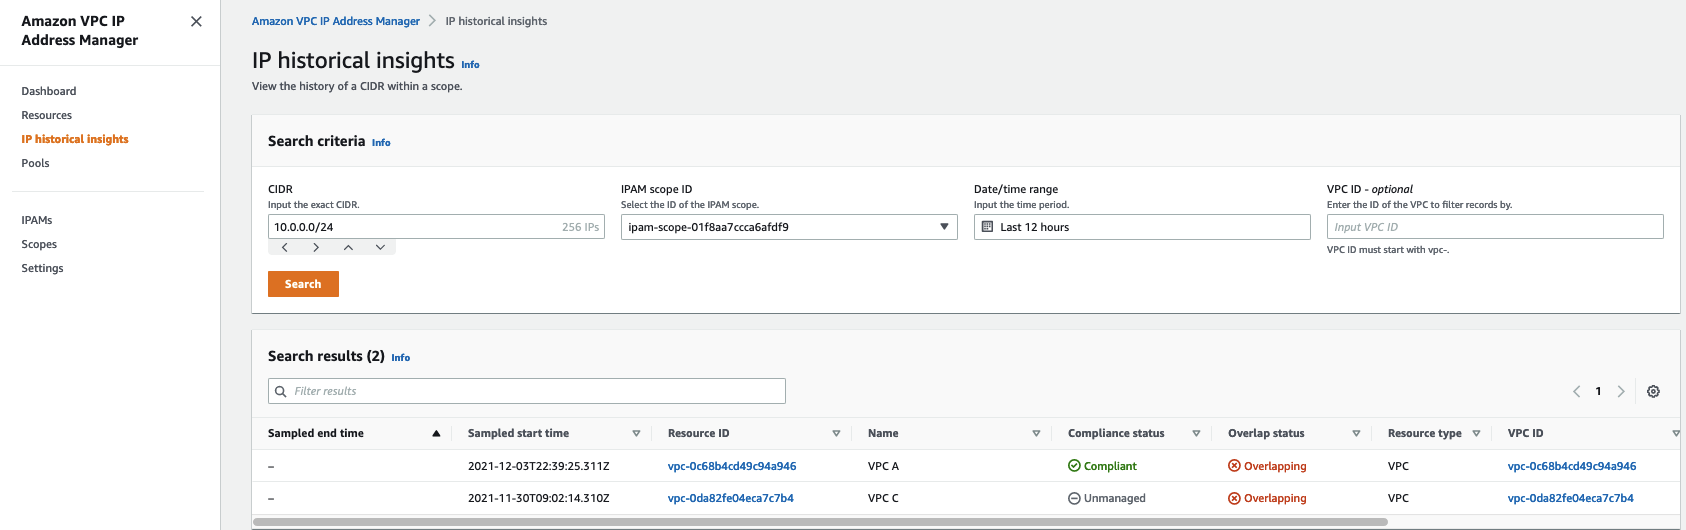1686x530 pixels.
Task: Sort by Name column arrow
Action: [1036, 433]
